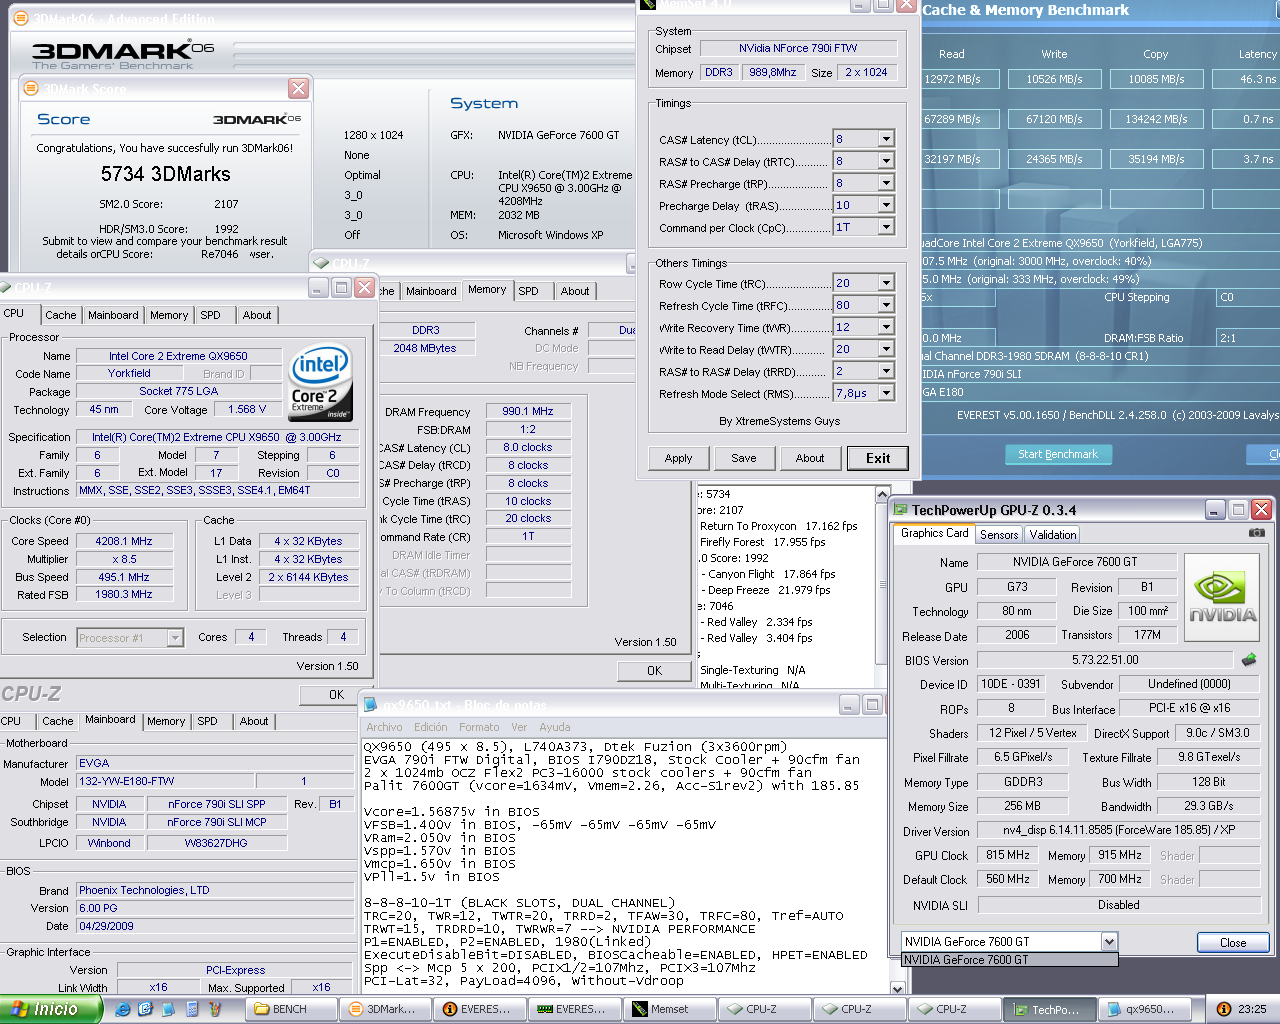This screenshot has height=1024, width=1280.
Task: Open RAS# to RAS# Delay (tRRD) dropdown
Action: point(886,371)
